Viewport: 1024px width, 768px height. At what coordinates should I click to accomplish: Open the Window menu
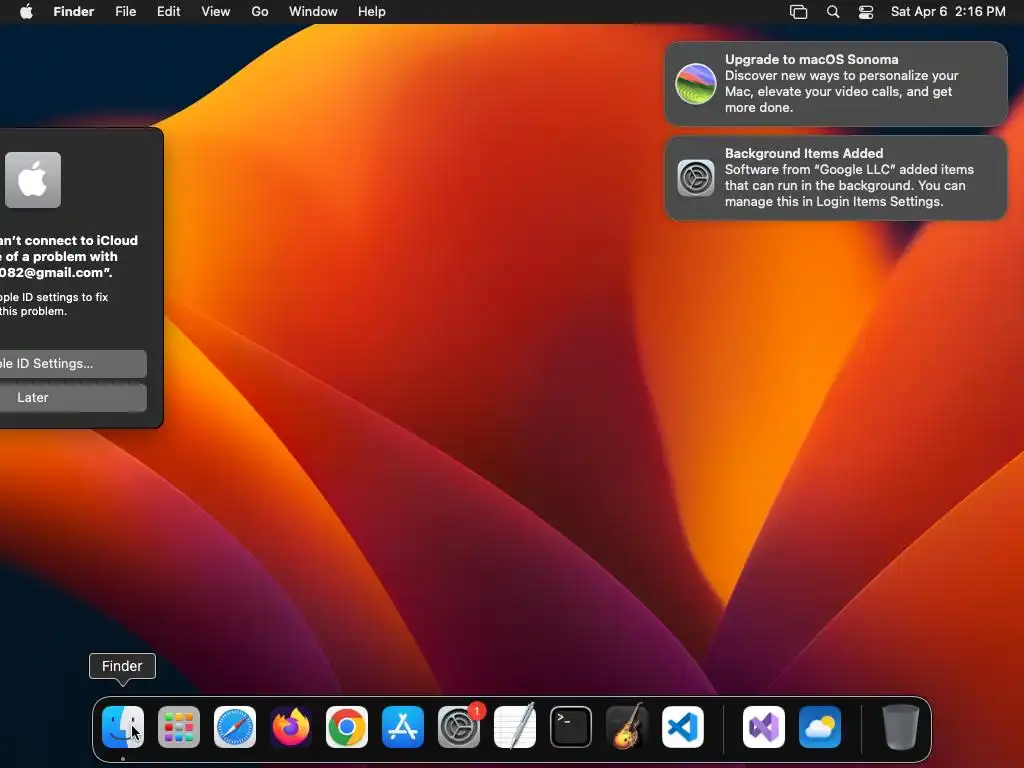click(x=313, y=12)
